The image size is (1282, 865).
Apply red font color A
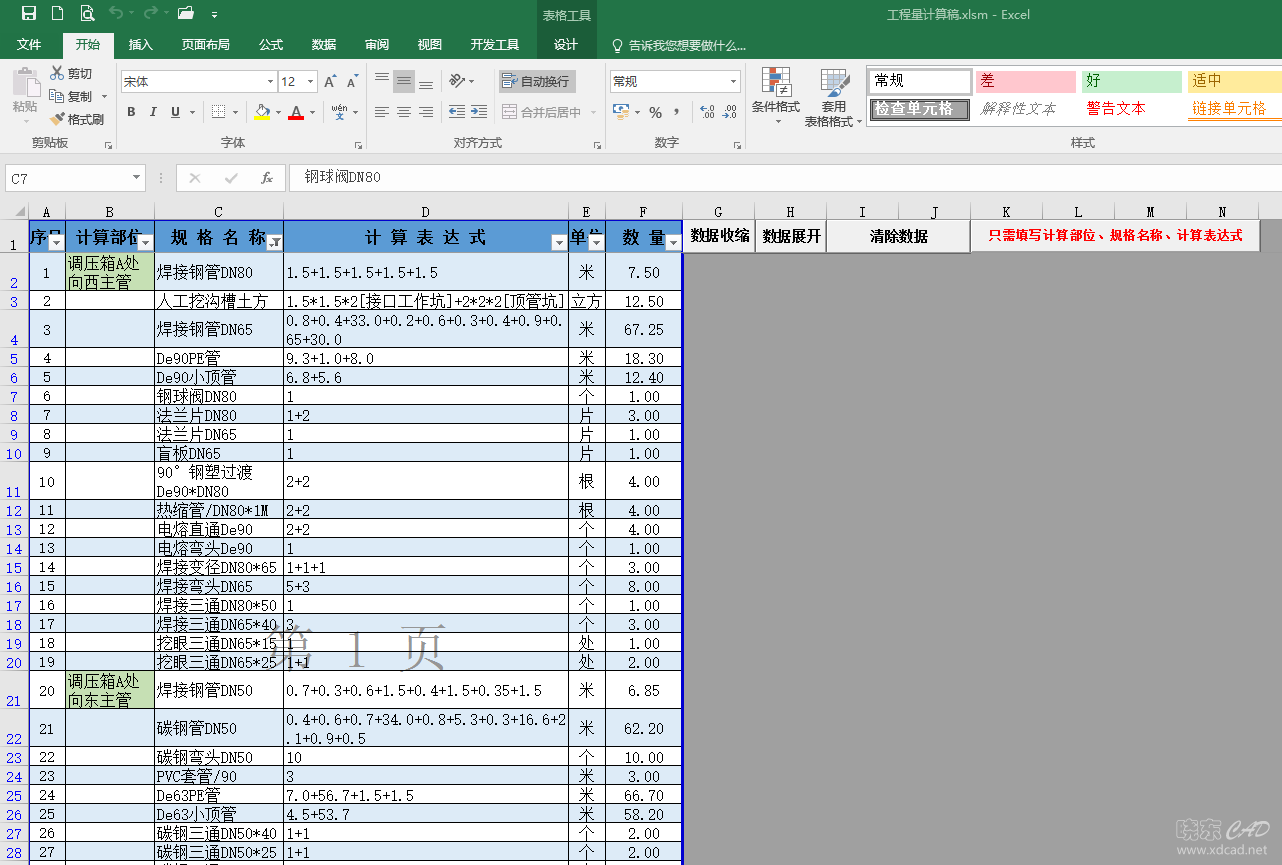pyautogui.click(x=295, y=113)
